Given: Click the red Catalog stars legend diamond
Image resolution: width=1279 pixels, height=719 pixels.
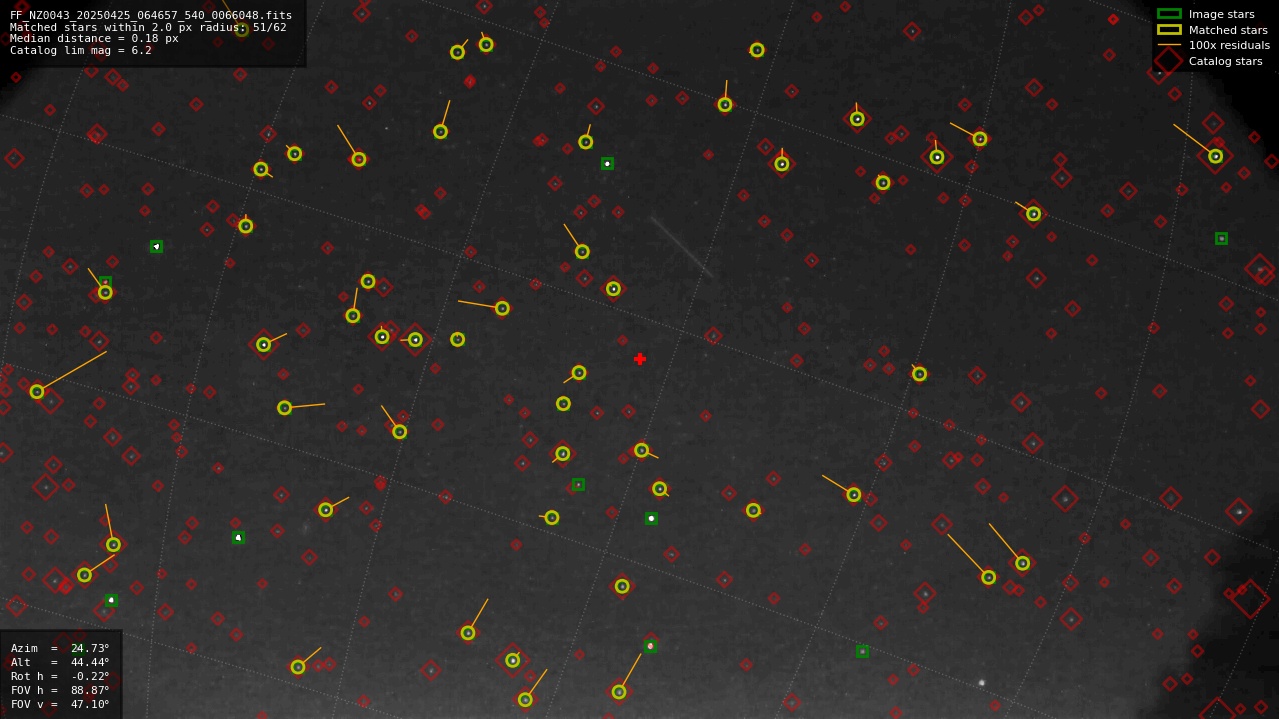Looking at the screenshot, I should (1169, 61).
